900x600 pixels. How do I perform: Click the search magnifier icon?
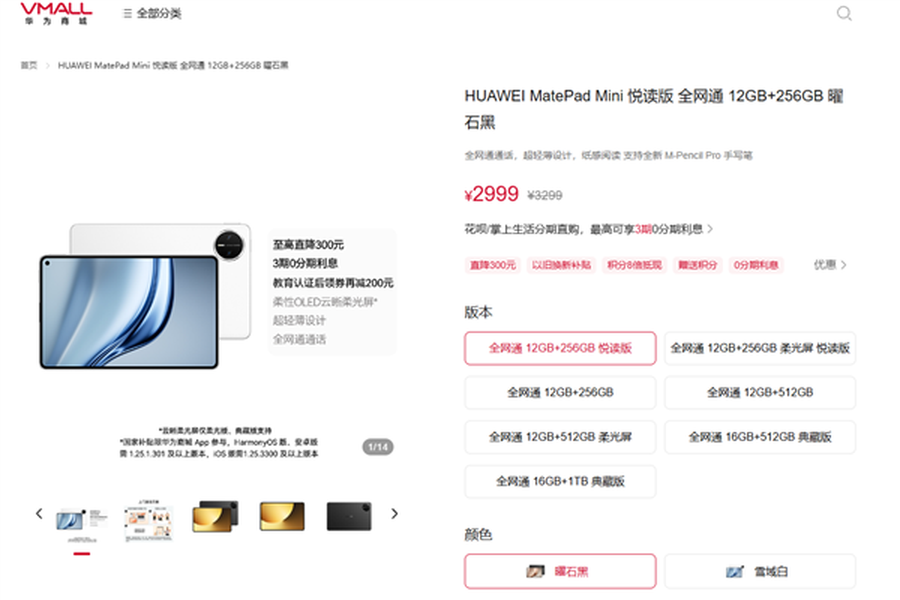844,14
